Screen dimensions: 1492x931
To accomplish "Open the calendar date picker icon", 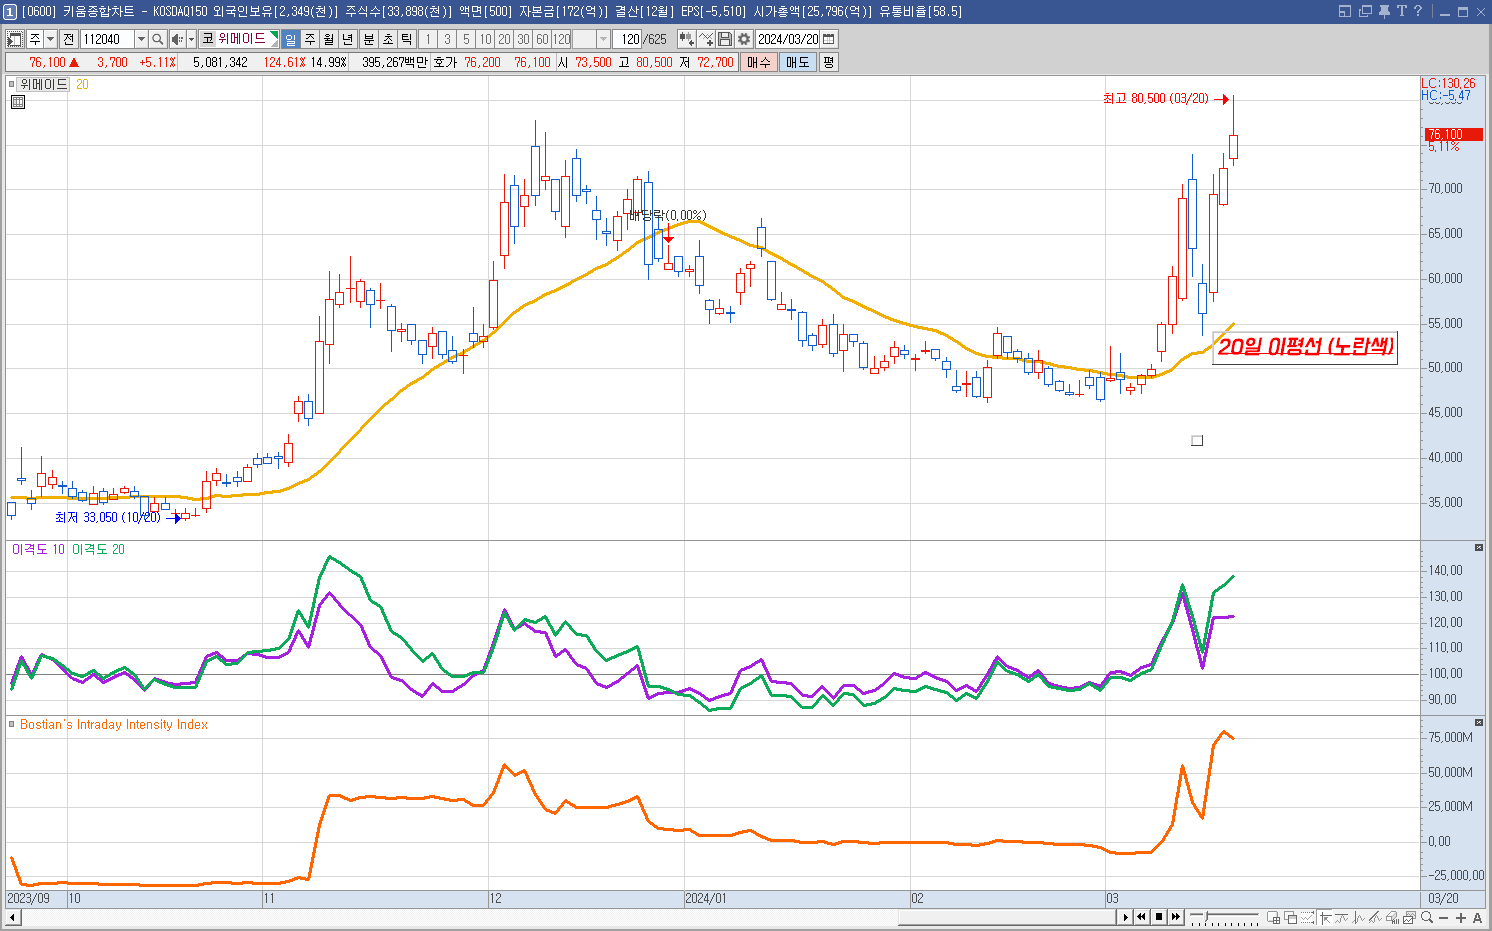I will tap(828, 39).
